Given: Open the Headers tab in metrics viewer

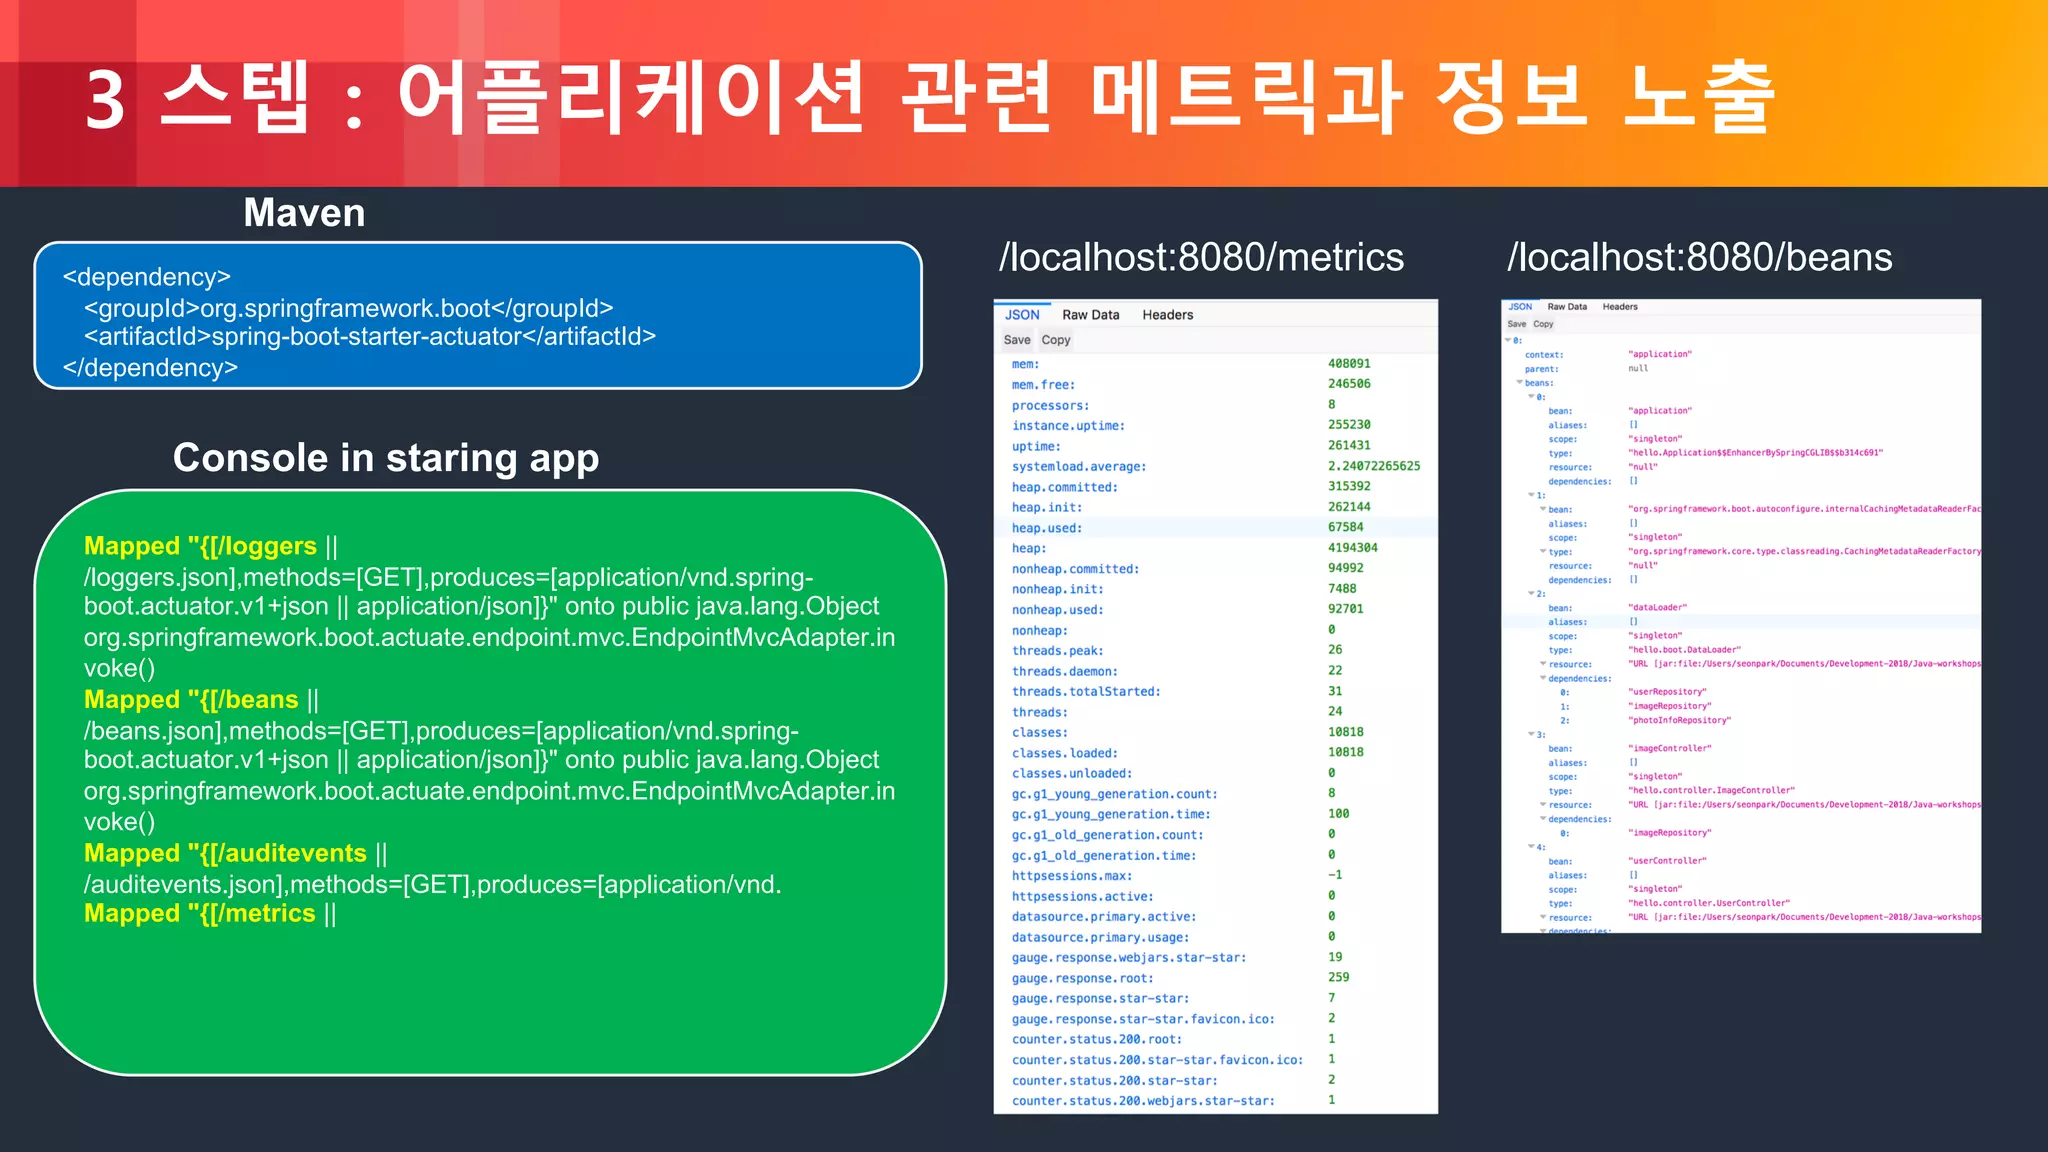Looking at the screenshot, I should pyautogui.click(x=1167, y=314).
